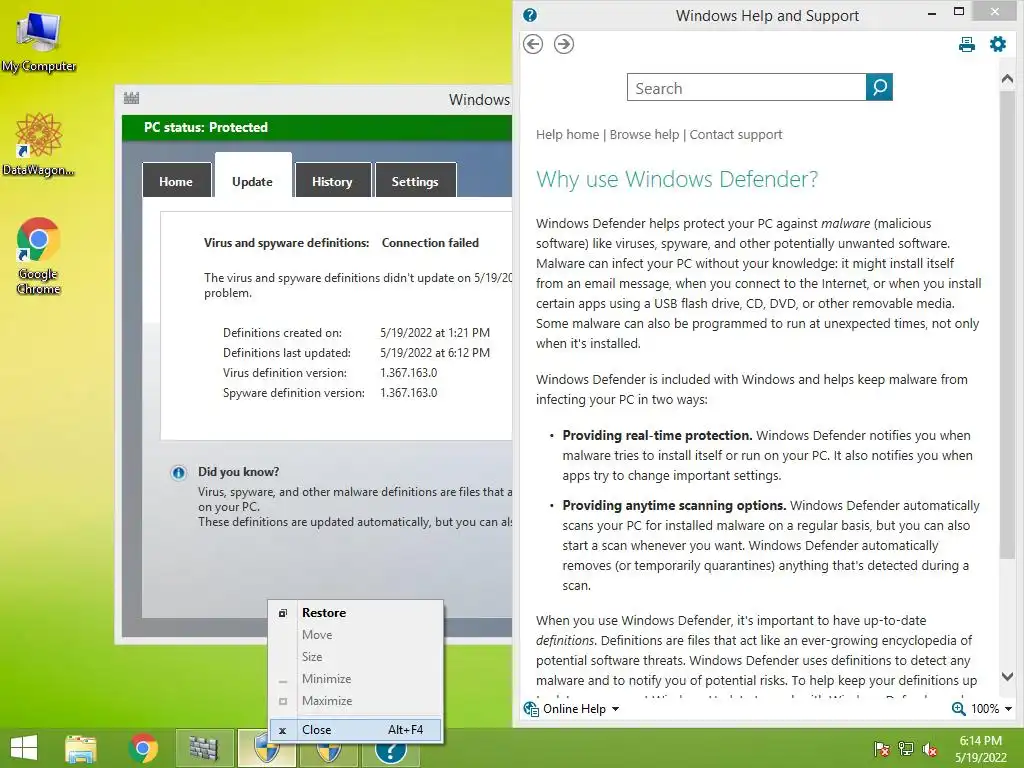Click the Did you know info icon
This screenshot has height=768, width=1024.
click(x=178, y=473)
